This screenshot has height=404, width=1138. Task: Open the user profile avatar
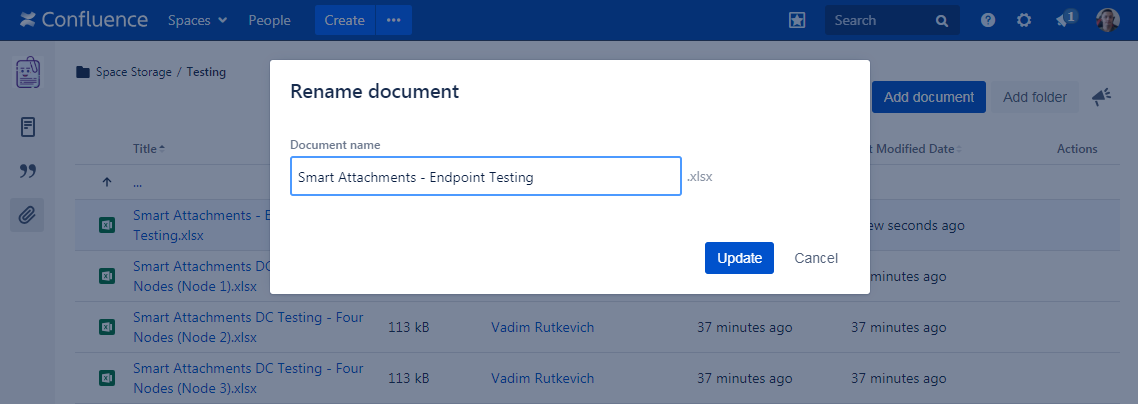point(1107,20)
